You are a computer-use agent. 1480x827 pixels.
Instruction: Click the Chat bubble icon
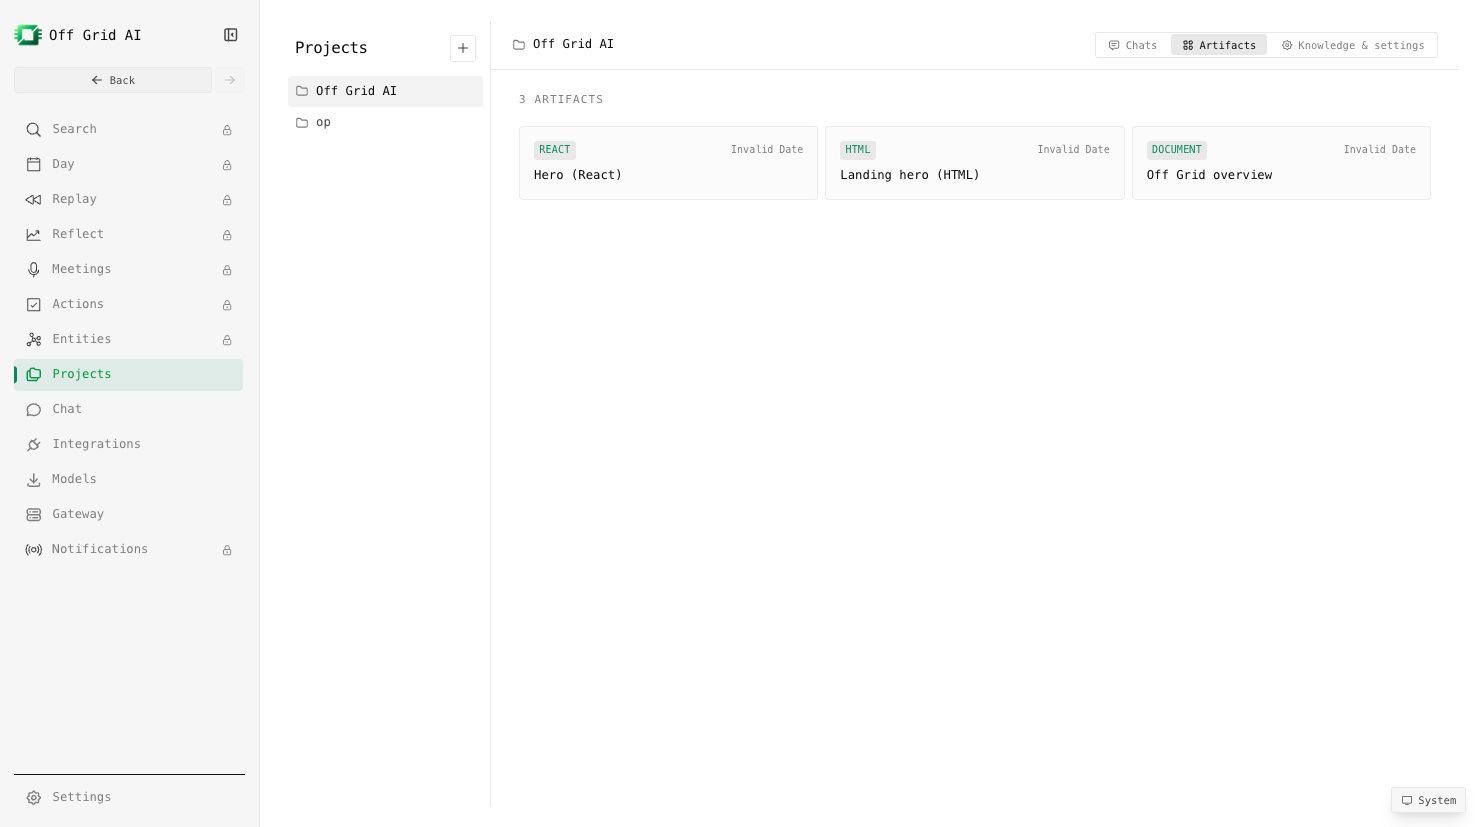pyautogui.click(x=34, y=409)
